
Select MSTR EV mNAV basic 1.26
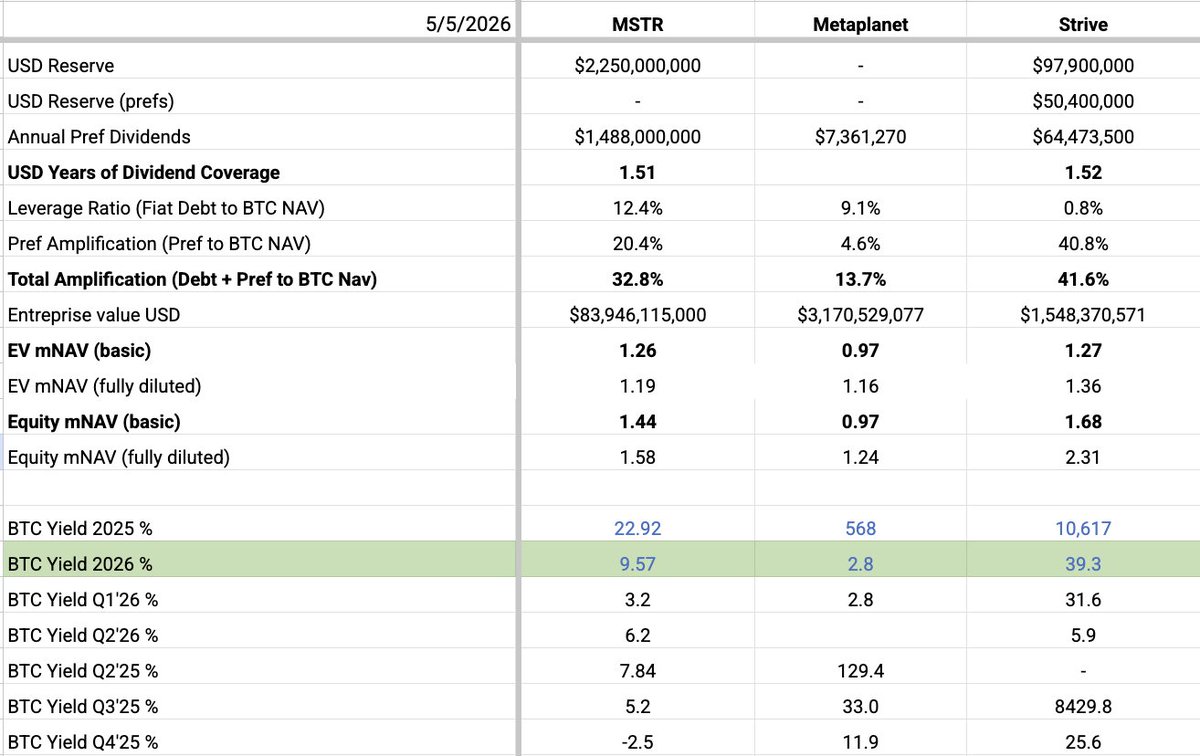coord(638,350)
